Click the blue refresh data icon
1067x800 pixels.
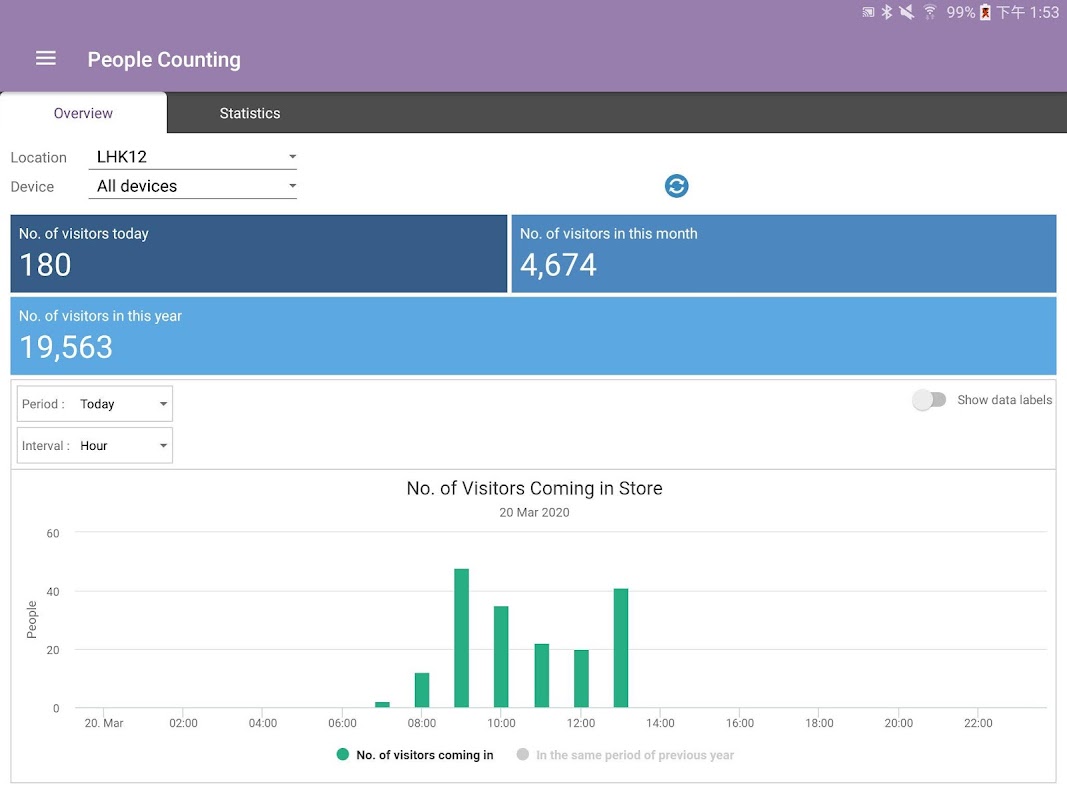[677, 186]
